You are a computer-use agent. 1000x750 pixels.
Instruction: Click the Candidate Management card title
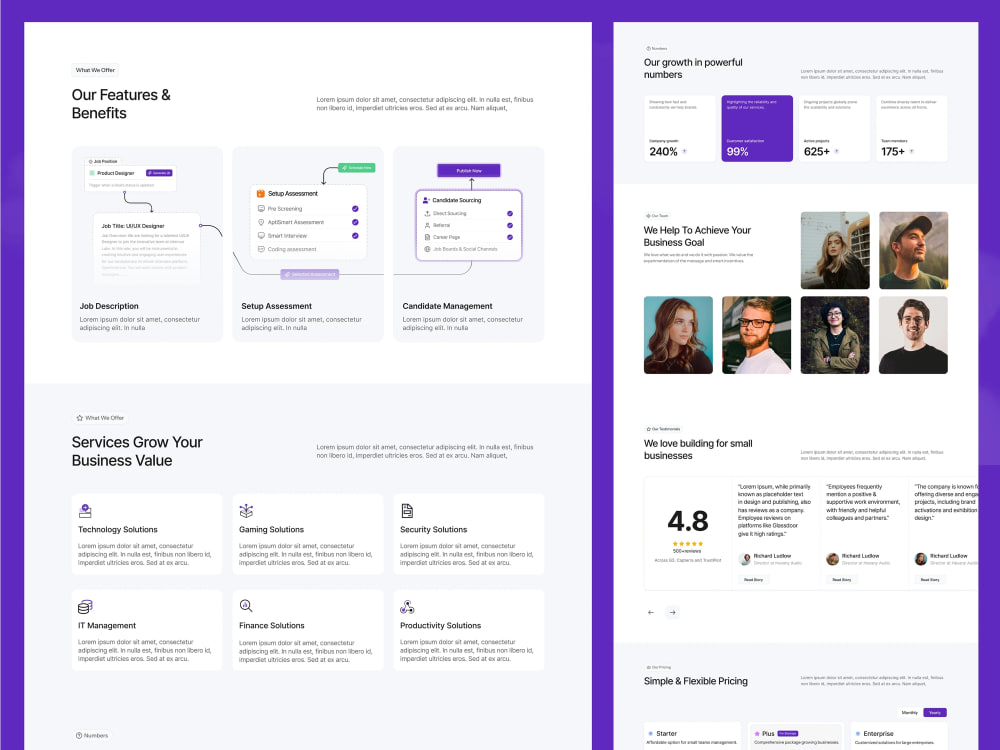pyautogui.click(x=447, y=306)
